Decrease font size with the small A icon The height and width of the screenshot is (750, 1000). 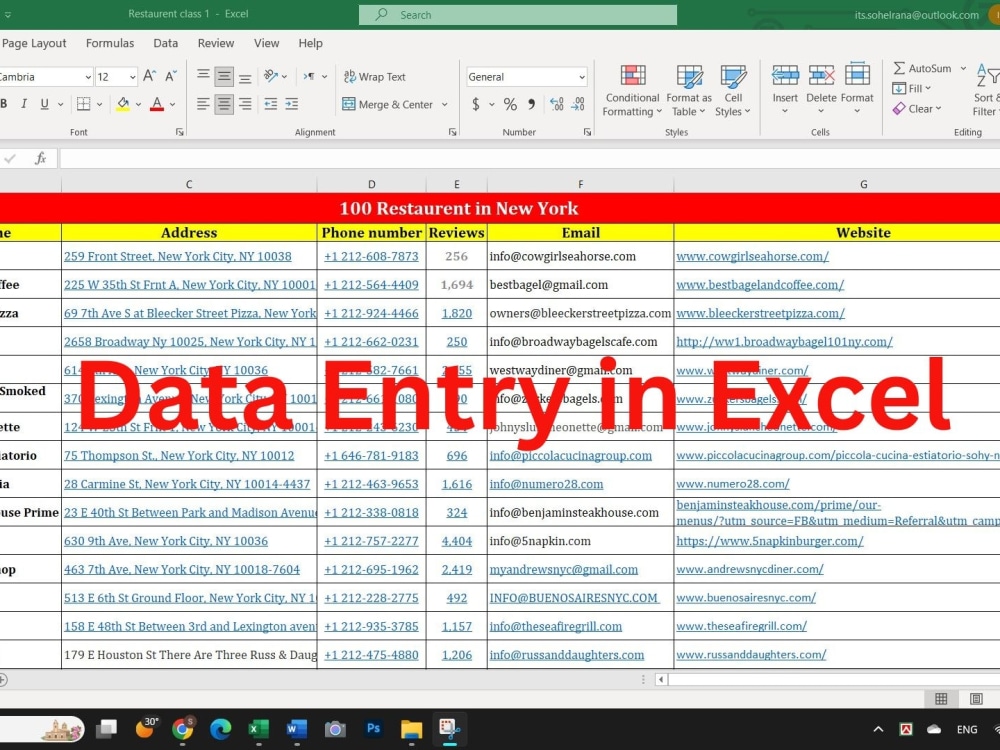tap(171, 77)
